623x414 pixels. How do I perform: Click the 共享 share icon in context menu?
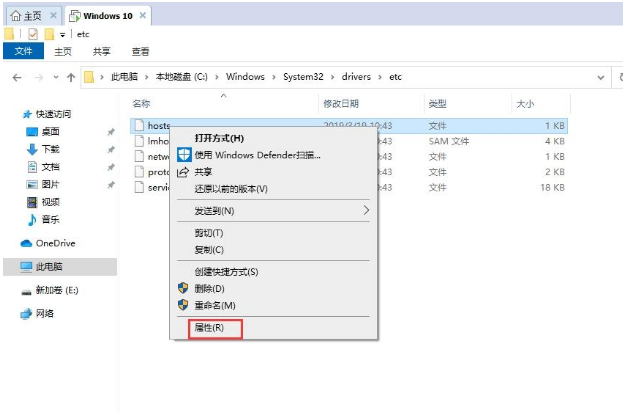pos(183,172)
